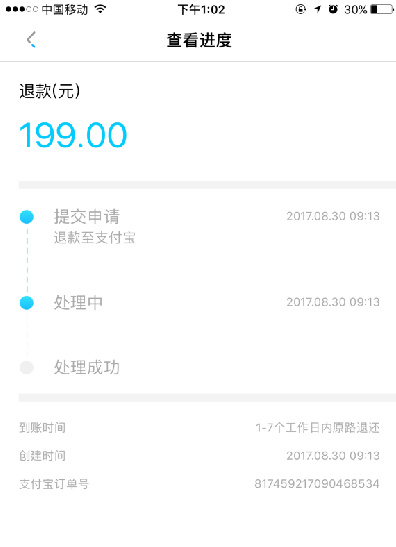Tap the gray dot beside 处理成功
This screenshot has width=396, height=547.
pos(27,367)
